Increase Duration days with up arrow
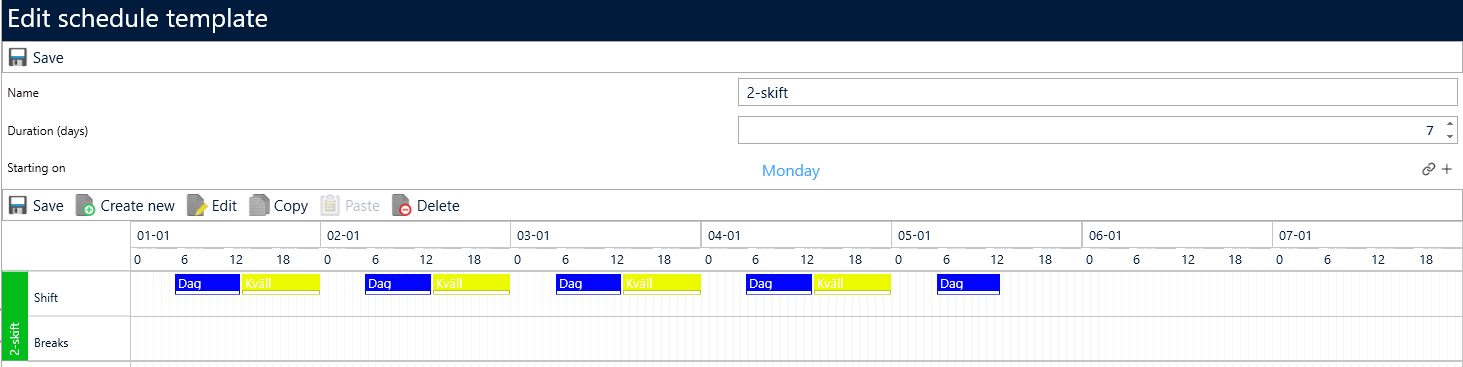1463x367 pixels. pyautogui.click(x=1449, y=124)
